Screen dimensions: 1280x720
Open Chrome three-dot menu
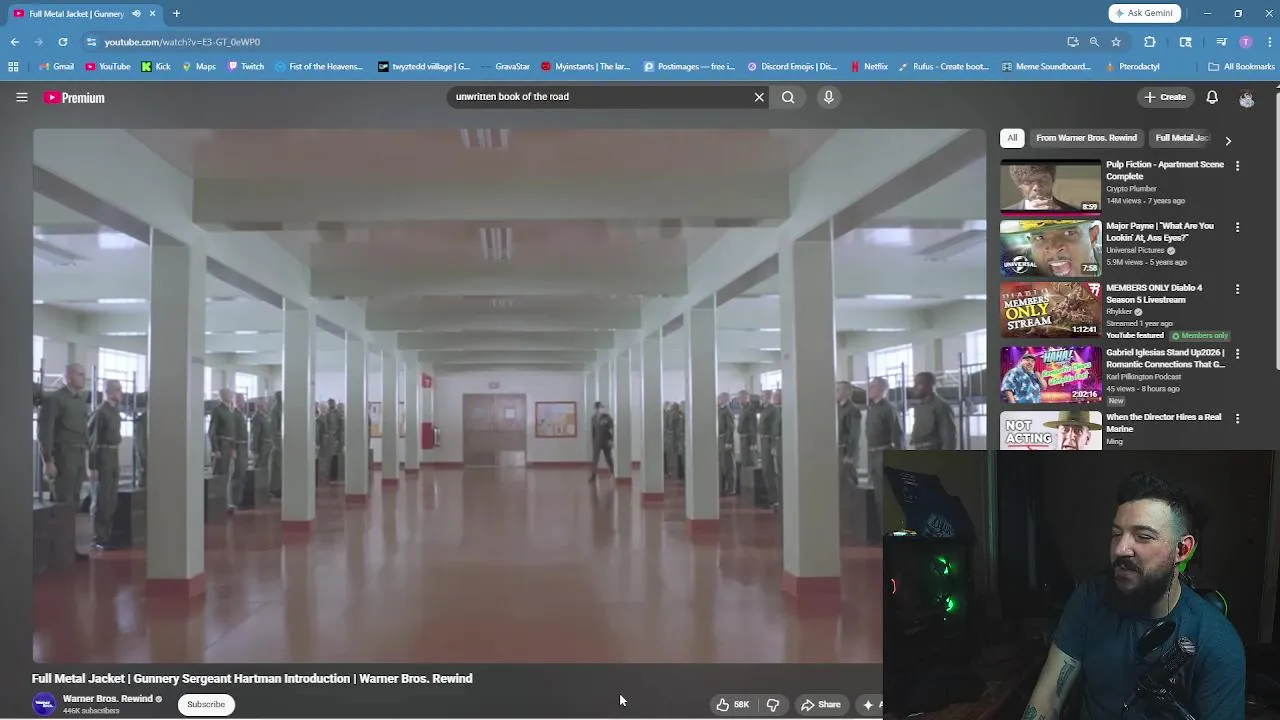[x=1268, y=42]
